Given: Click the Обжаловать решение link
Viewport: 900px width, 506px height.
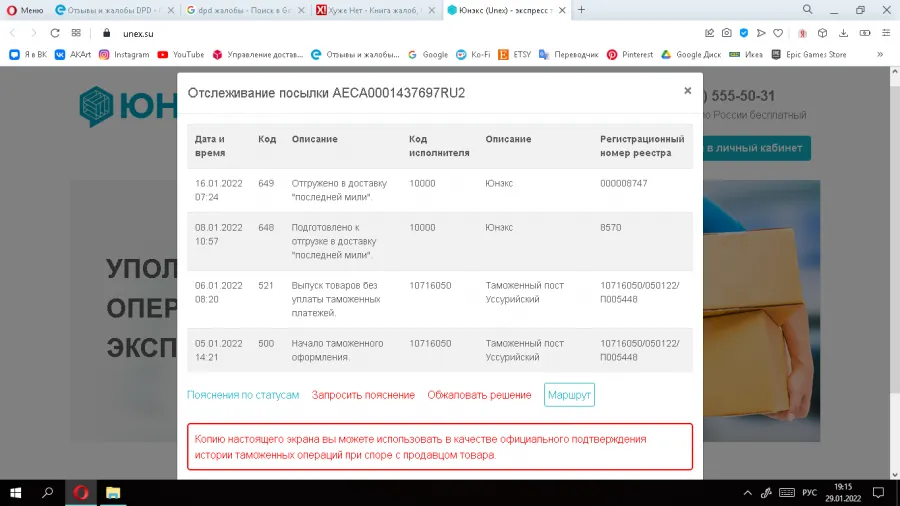Looking at the screenshot, I should point(479,395).
